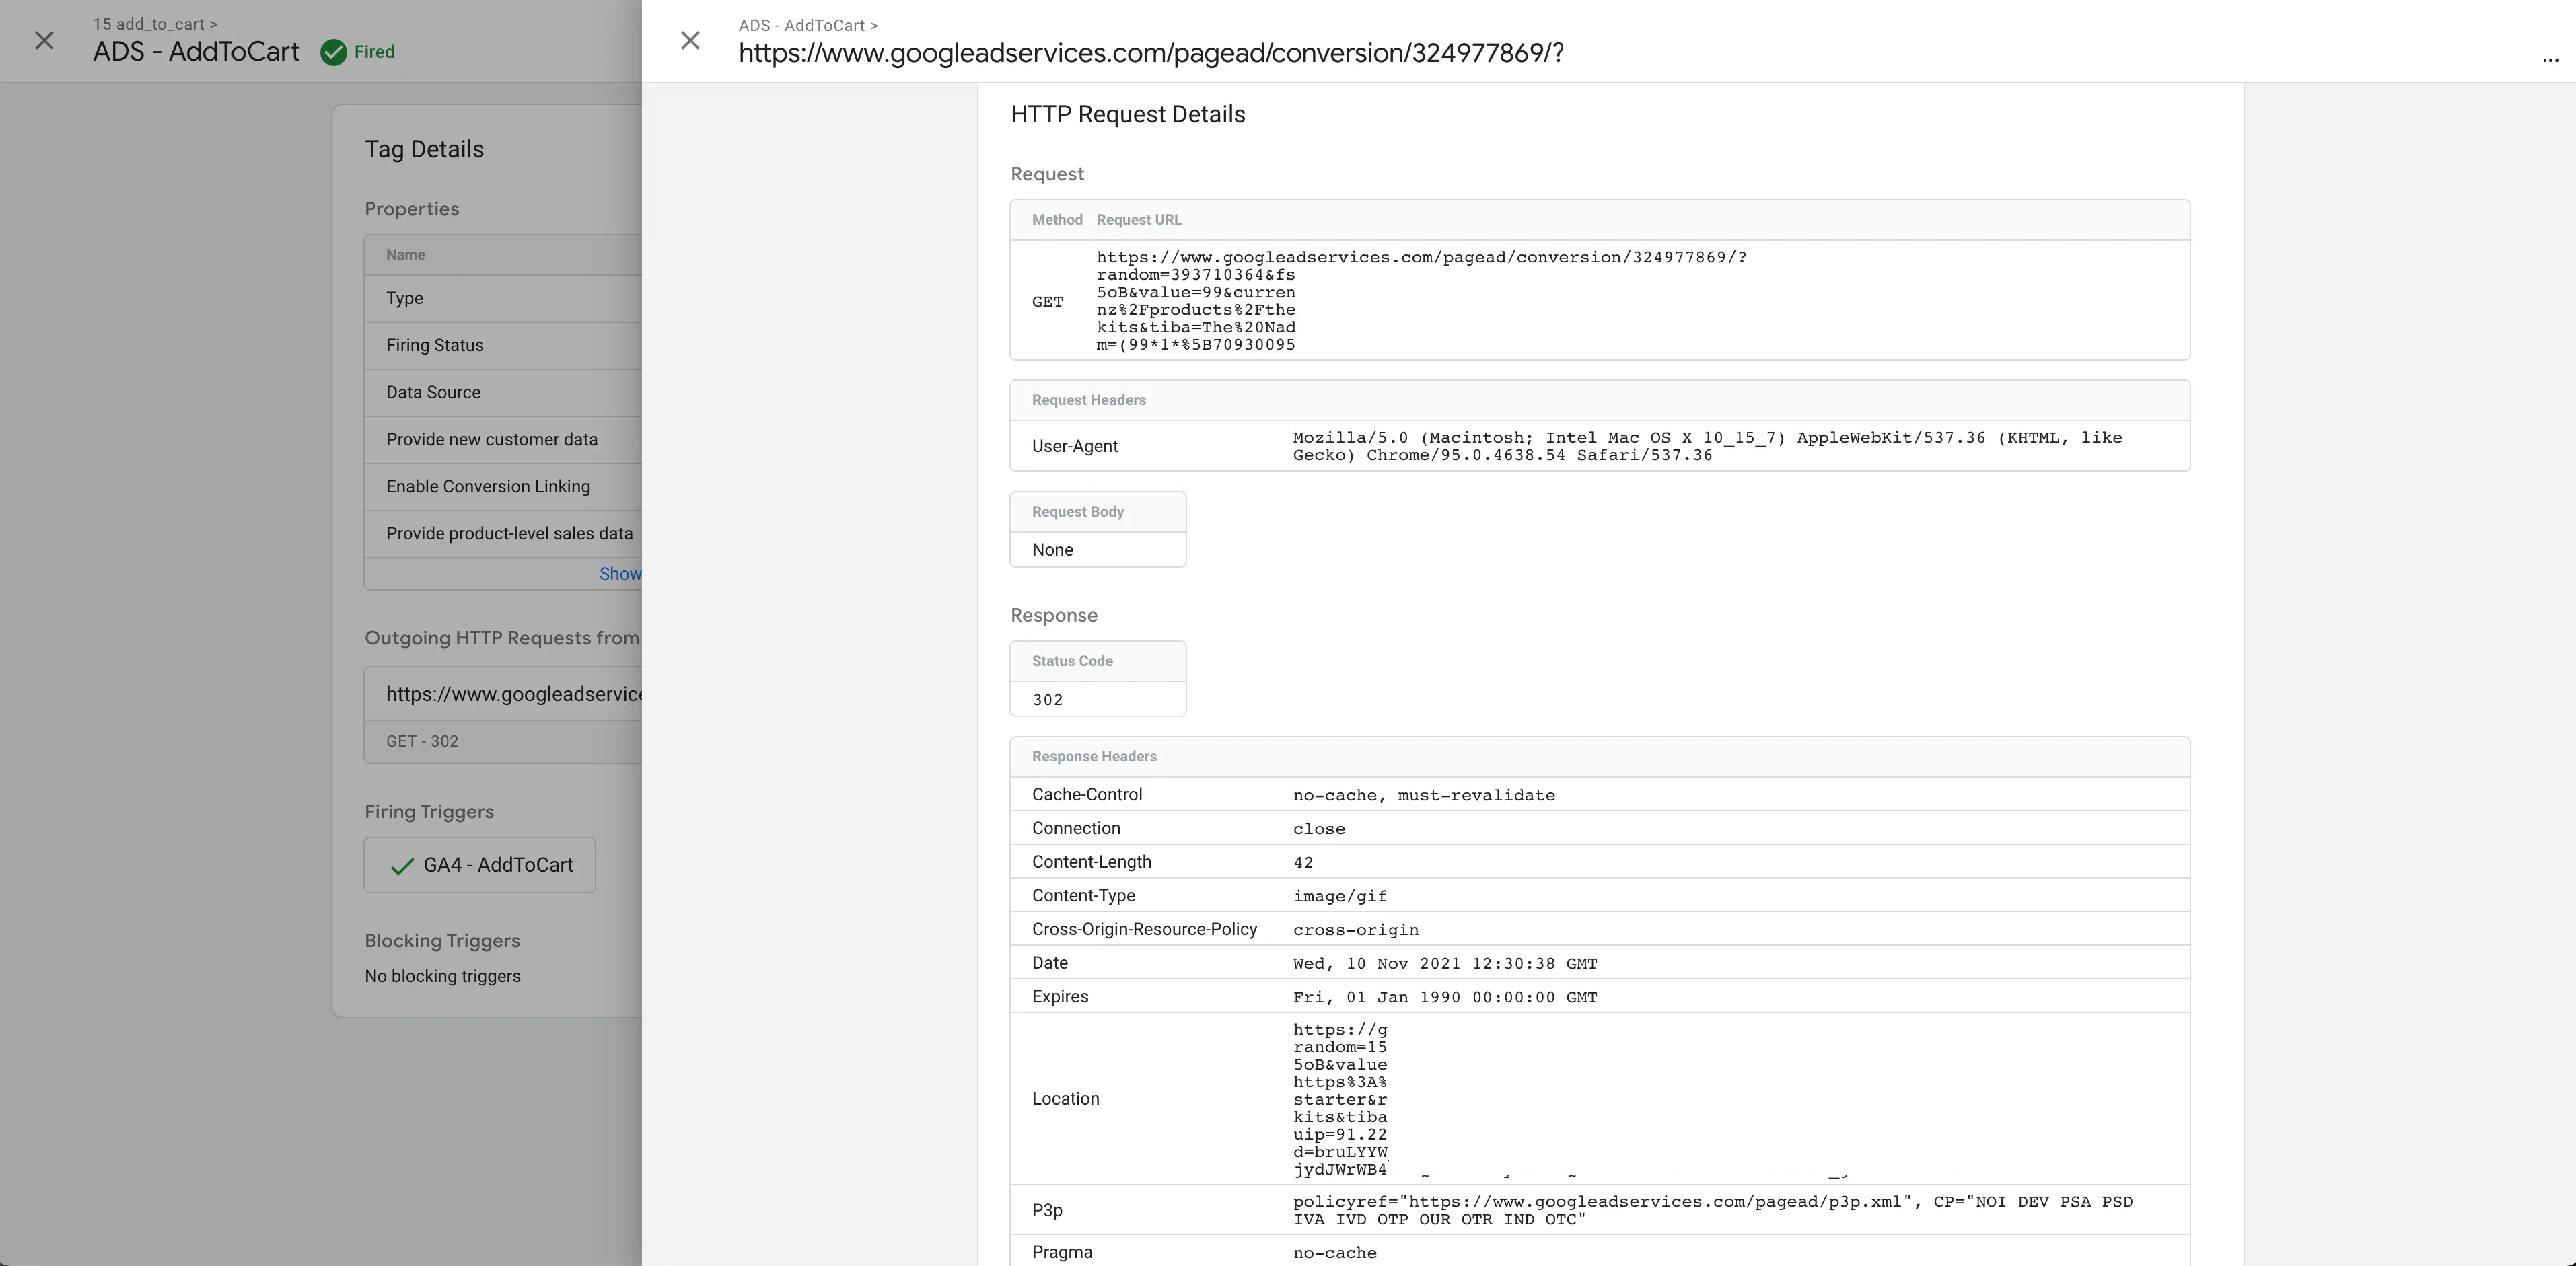Click the green Fired status checkmark icon
The image size is (2576, 1266).
pyautogui.click(x=333, y=52)
